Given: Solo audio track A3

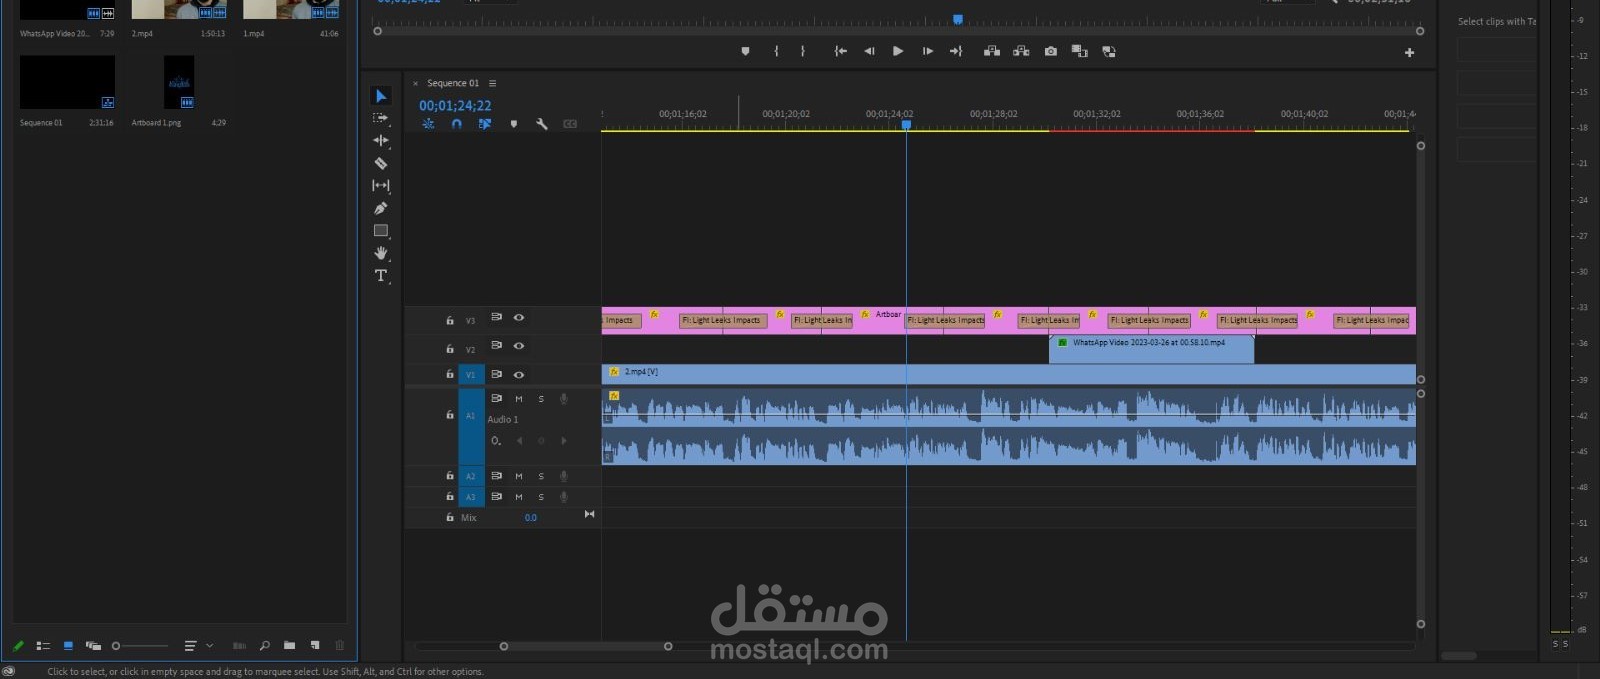Looking at the screenshot, I should (541, 497).
